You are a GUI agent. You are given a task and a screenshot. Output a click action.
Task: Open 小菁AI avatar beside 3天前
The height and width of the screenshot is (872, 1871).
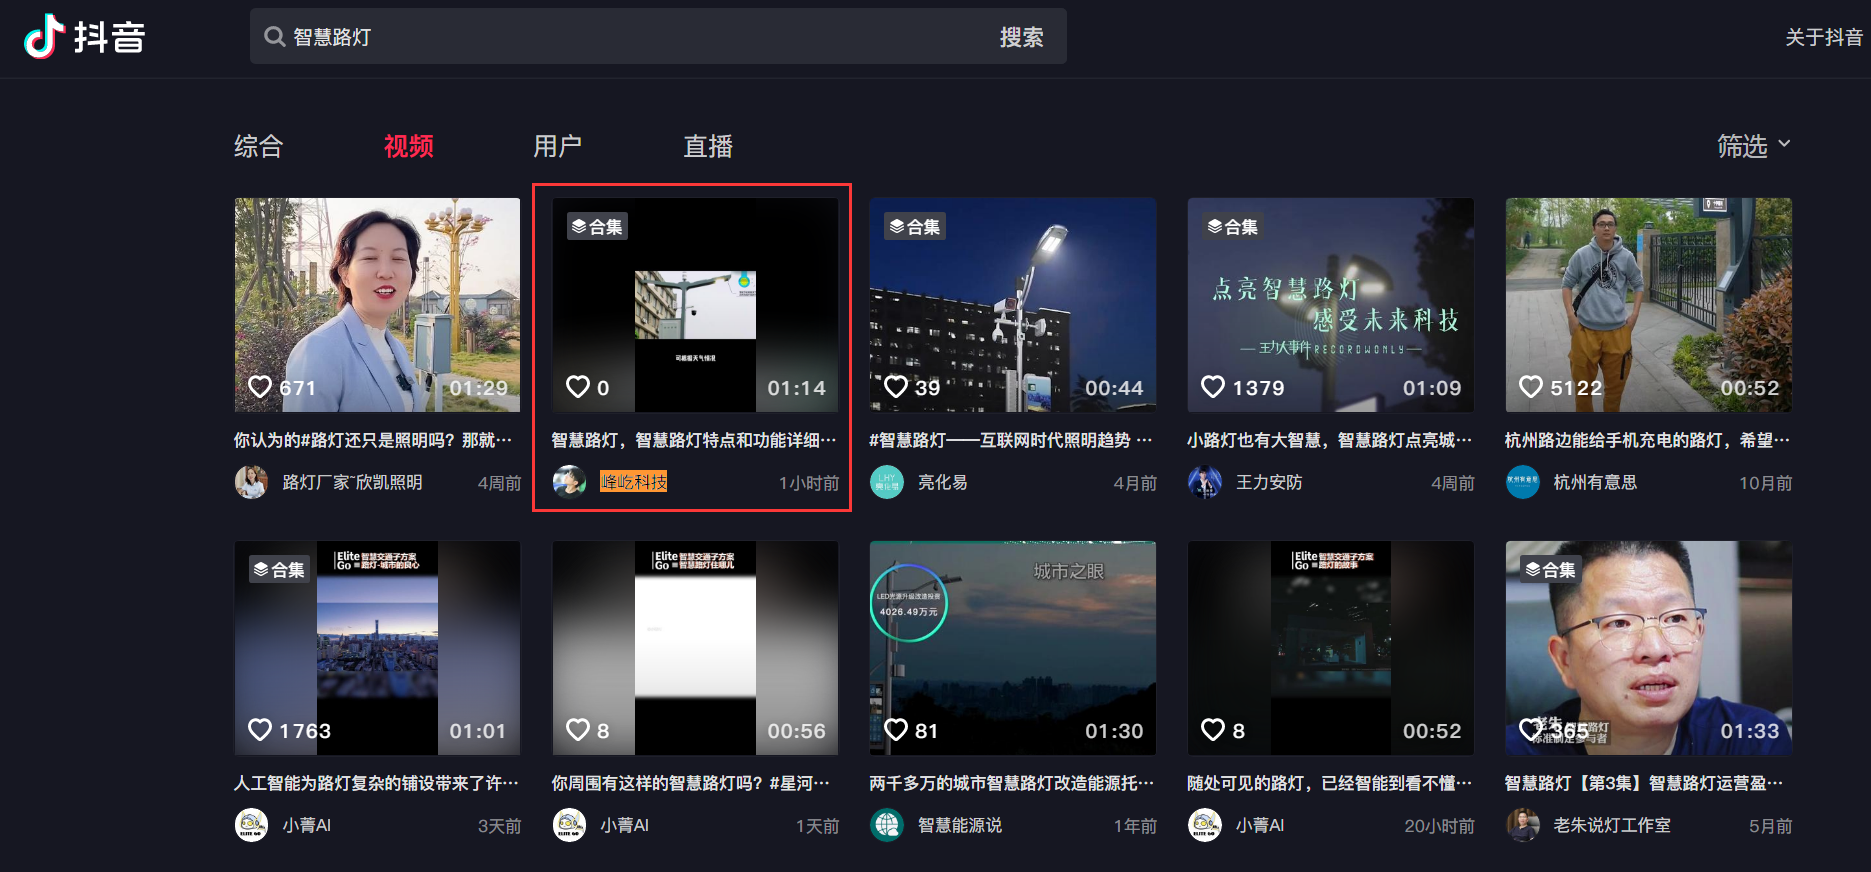[251, 825]
